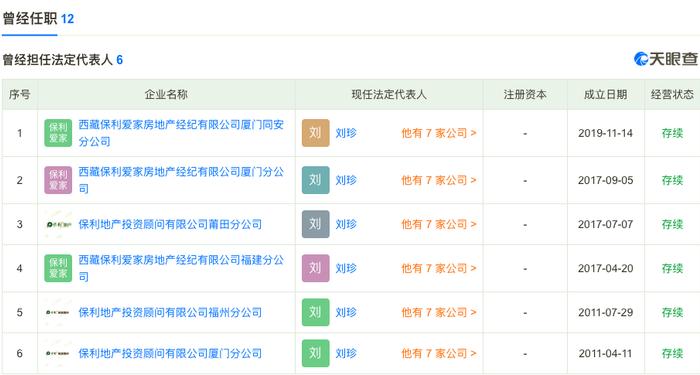Viewport: 700px width, 375px height.
Task: Switch to the 曾经任职 tab
Action: (38, 19)
